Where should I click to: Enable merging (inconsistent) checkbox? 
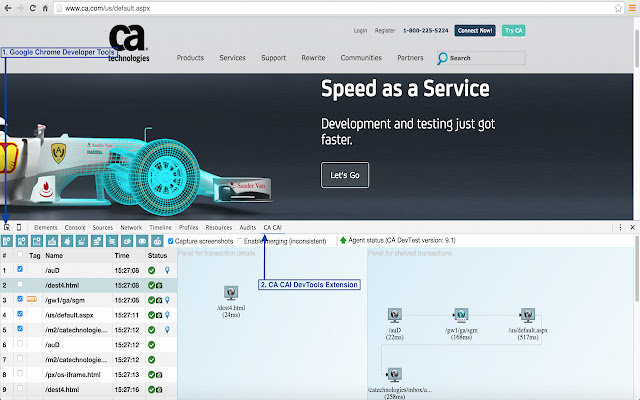point(240,241)
